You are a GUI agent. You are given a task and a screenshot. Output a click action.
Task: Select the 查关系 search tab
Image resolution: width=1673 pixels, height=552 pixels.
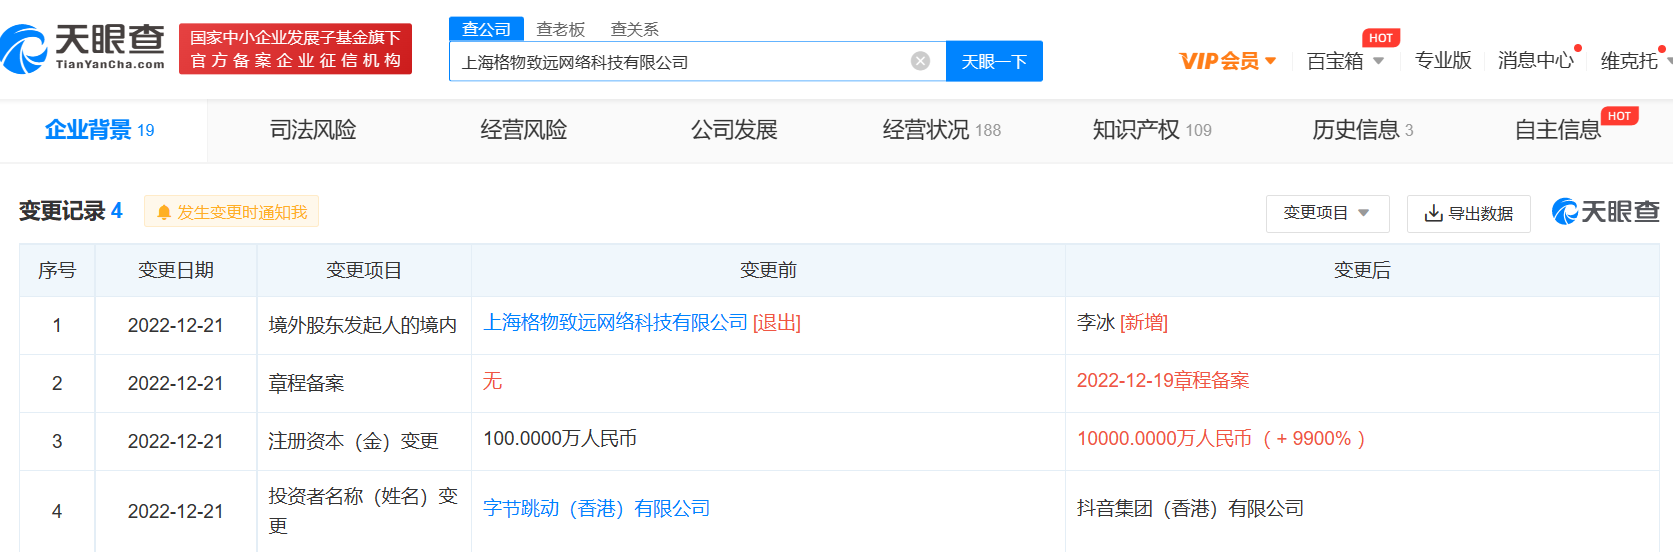[x=635, y=29]
